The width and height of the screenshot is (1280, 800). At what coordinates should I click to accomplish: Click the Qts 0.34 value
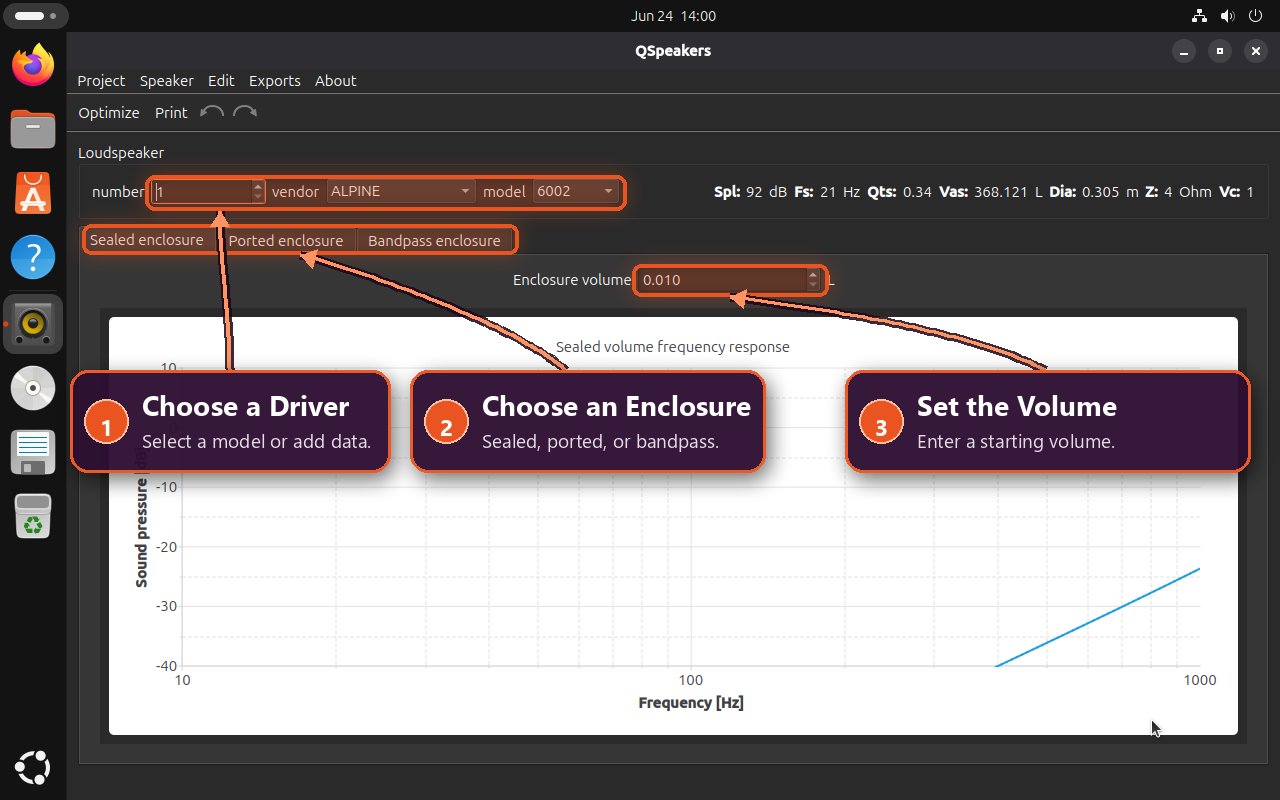pos(899,192)
